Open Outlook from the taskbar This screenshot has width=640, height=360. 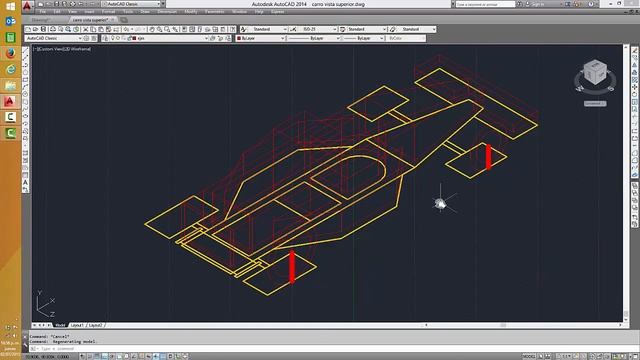pos(11,21)
